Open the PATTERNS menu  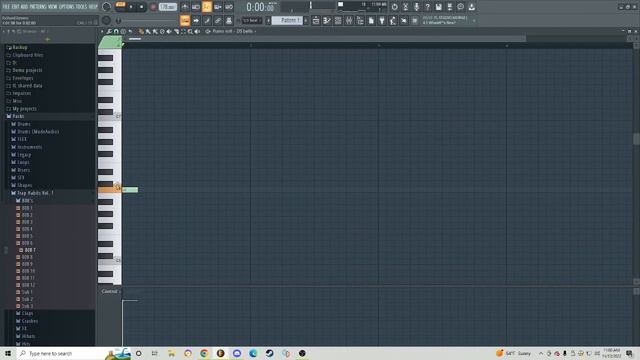coord(38,7)
